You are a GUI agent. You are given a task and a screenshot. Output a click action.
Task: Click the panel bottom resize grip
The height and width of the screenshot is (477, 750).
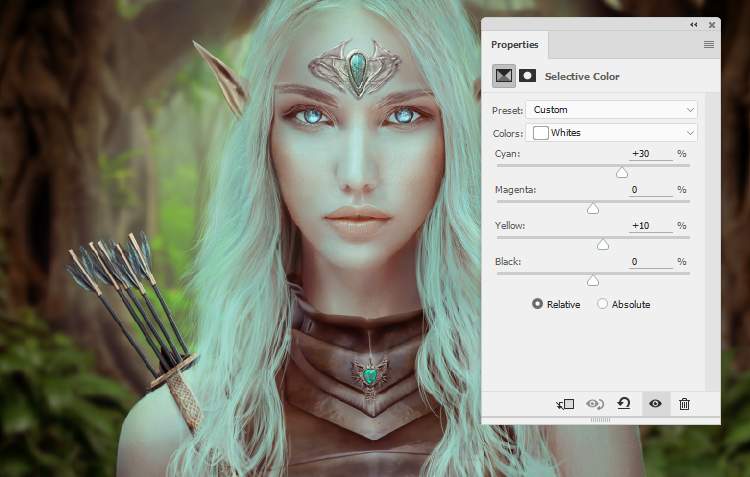[x=601, y=420]
